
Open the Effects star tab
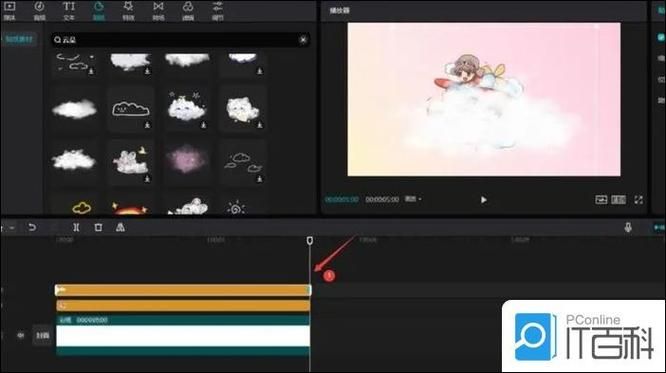pyautogui.click(x=128, y=10)
